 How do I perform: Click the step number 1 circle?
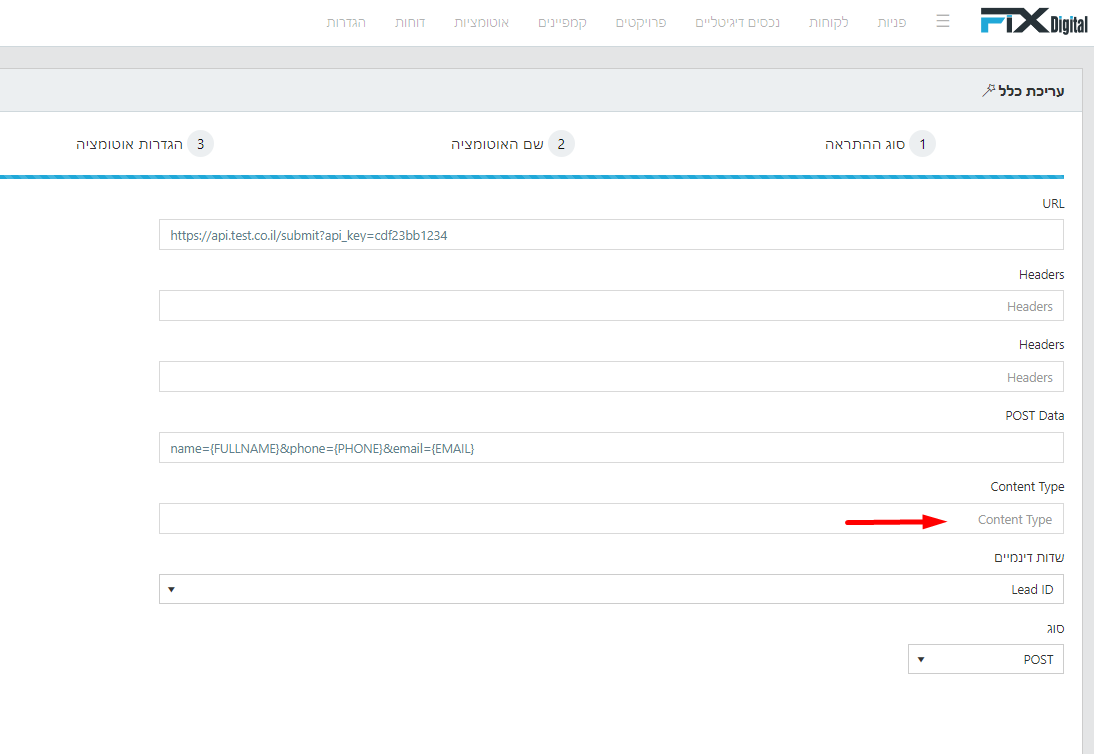point(922,144)
